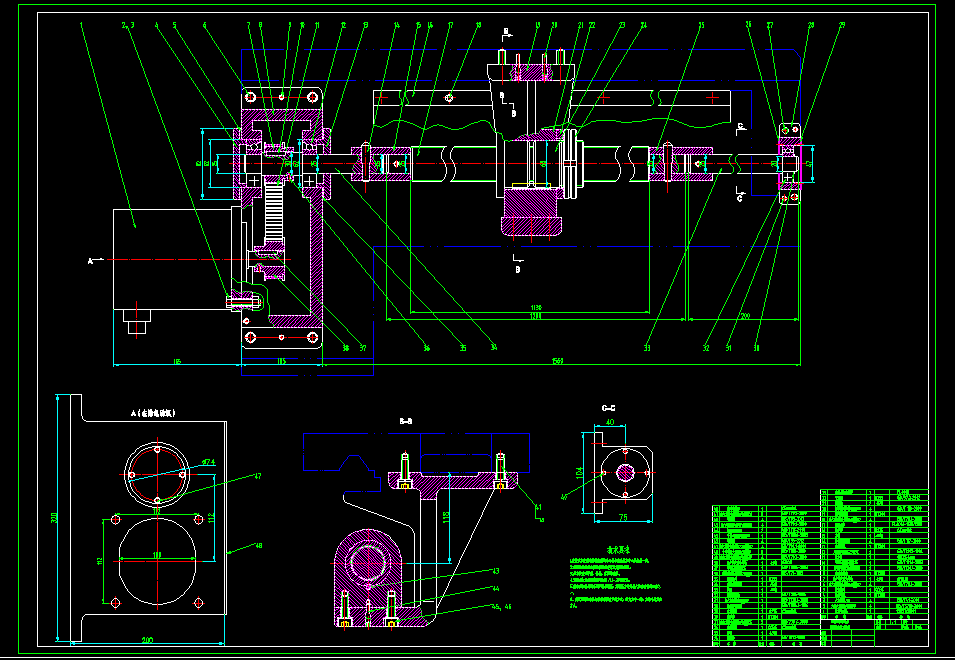Click the 118 vertical dimension in B-B
The image size is (955, 660).
(x=446, y=517)
